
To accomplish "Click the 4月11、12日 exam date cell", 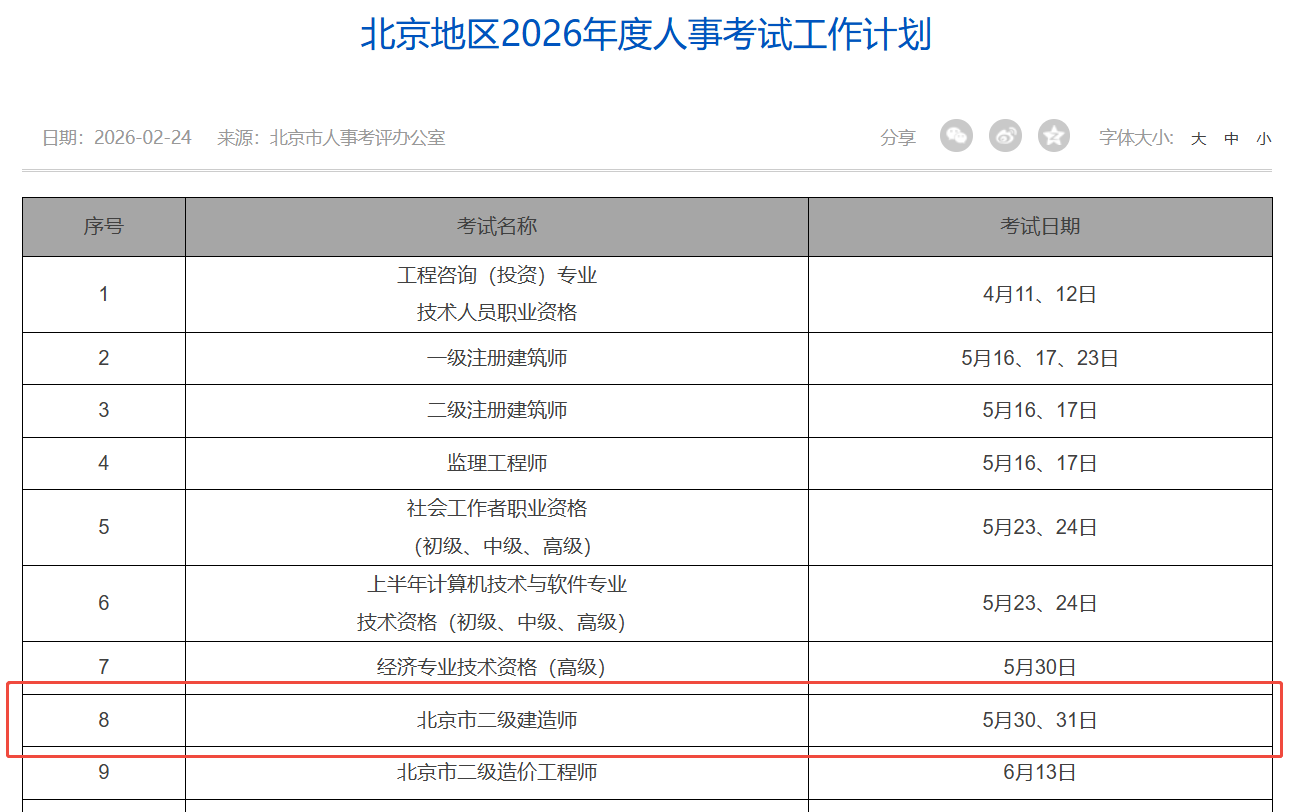I will pos(1040,294).
